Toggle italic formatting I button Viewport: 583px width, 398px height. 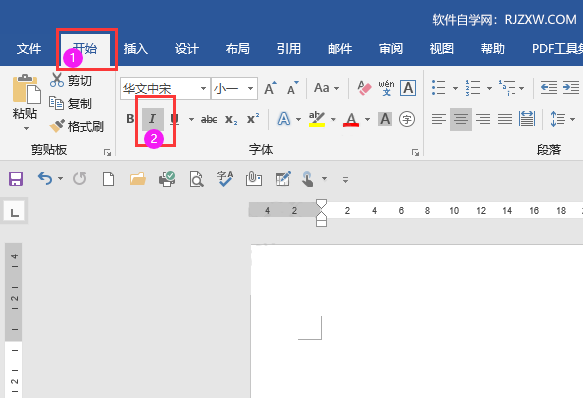point(152,119)
